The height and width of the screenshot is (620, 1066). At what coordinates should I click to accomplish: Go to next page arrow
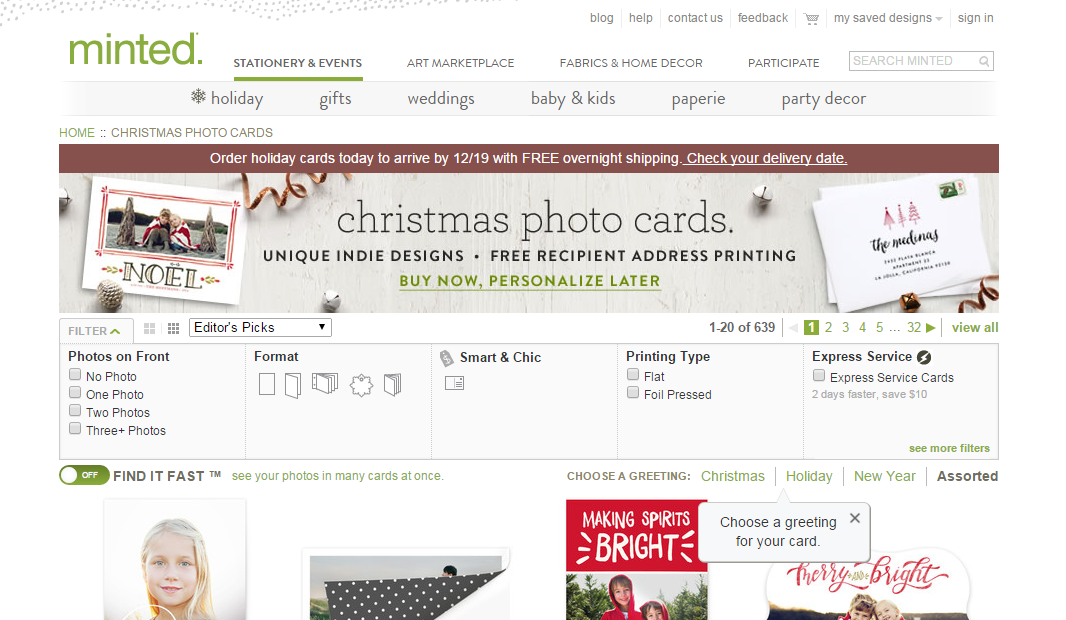point(931,328)
